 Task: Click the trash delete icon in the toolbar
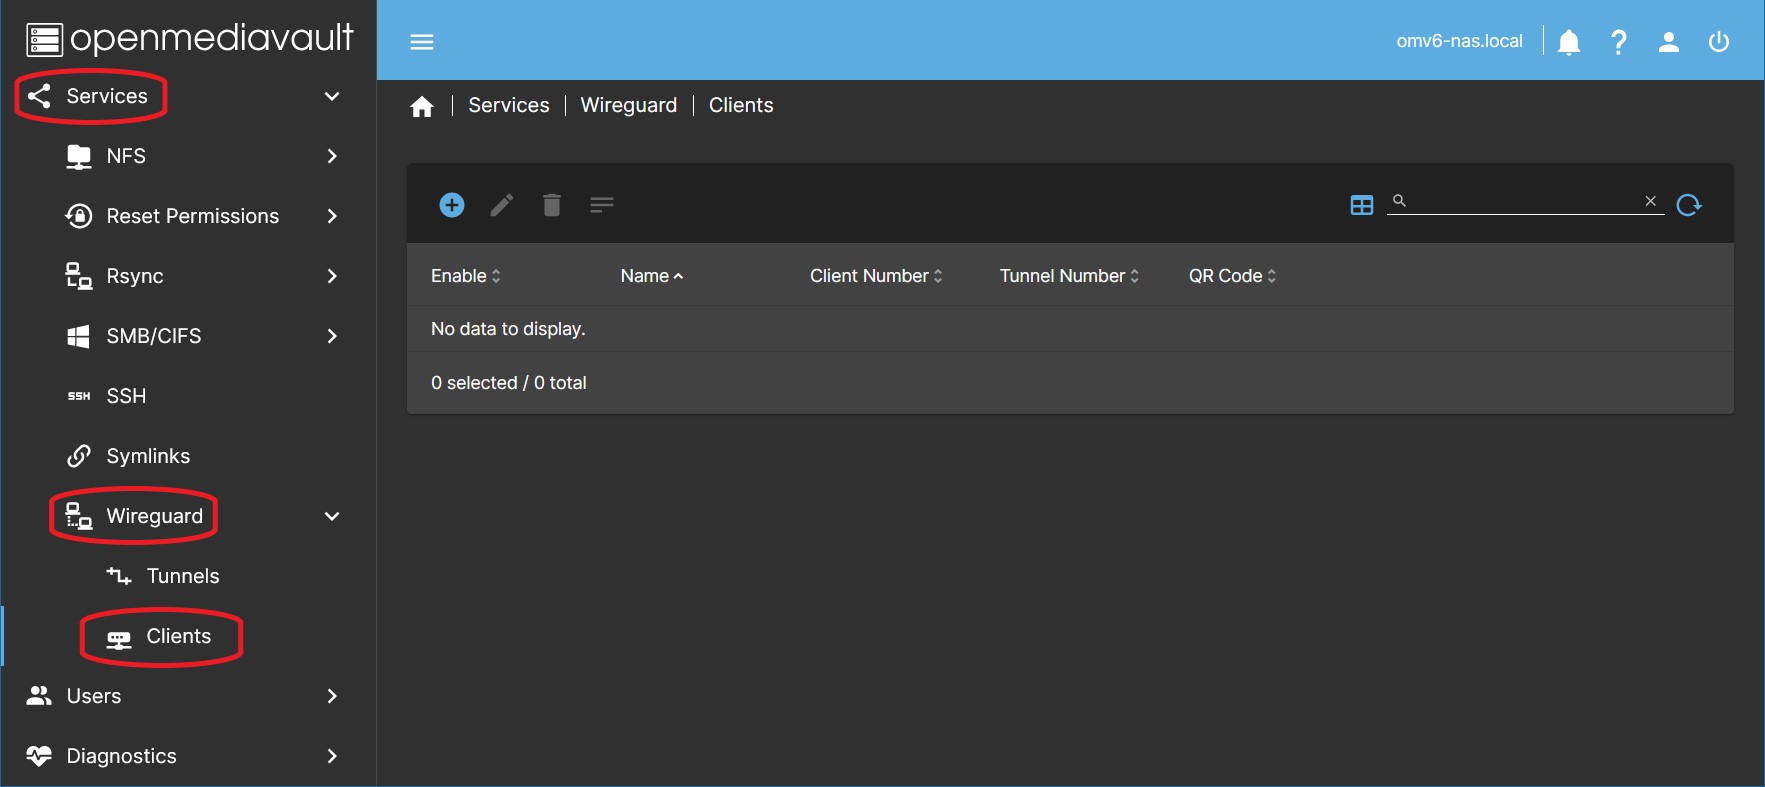[551, 205]
